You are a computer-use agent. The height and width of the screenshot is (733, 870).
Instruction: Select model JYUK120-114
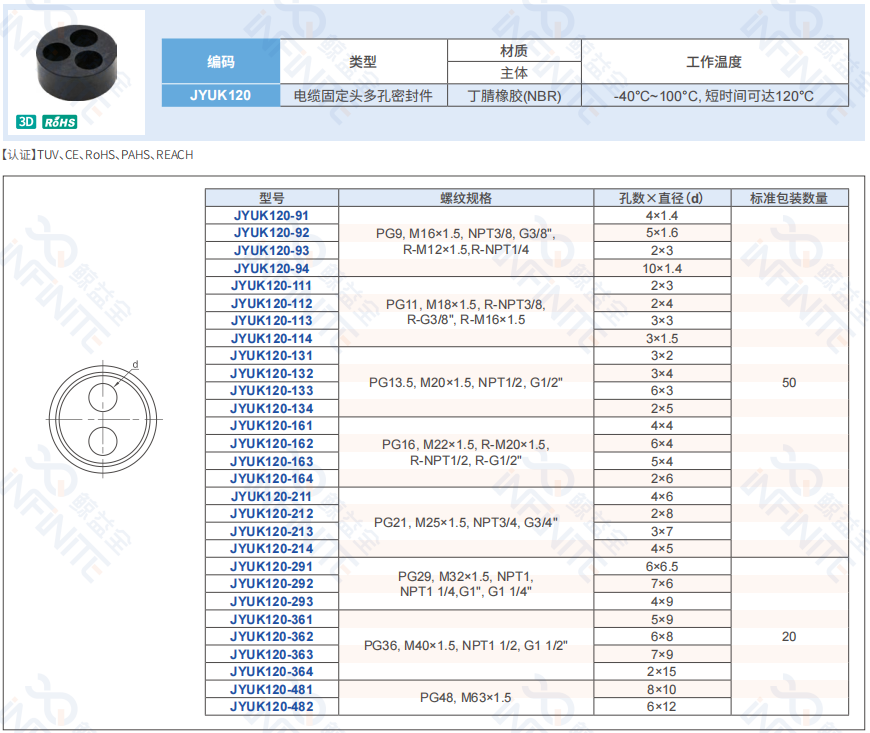tap(271, 338)
